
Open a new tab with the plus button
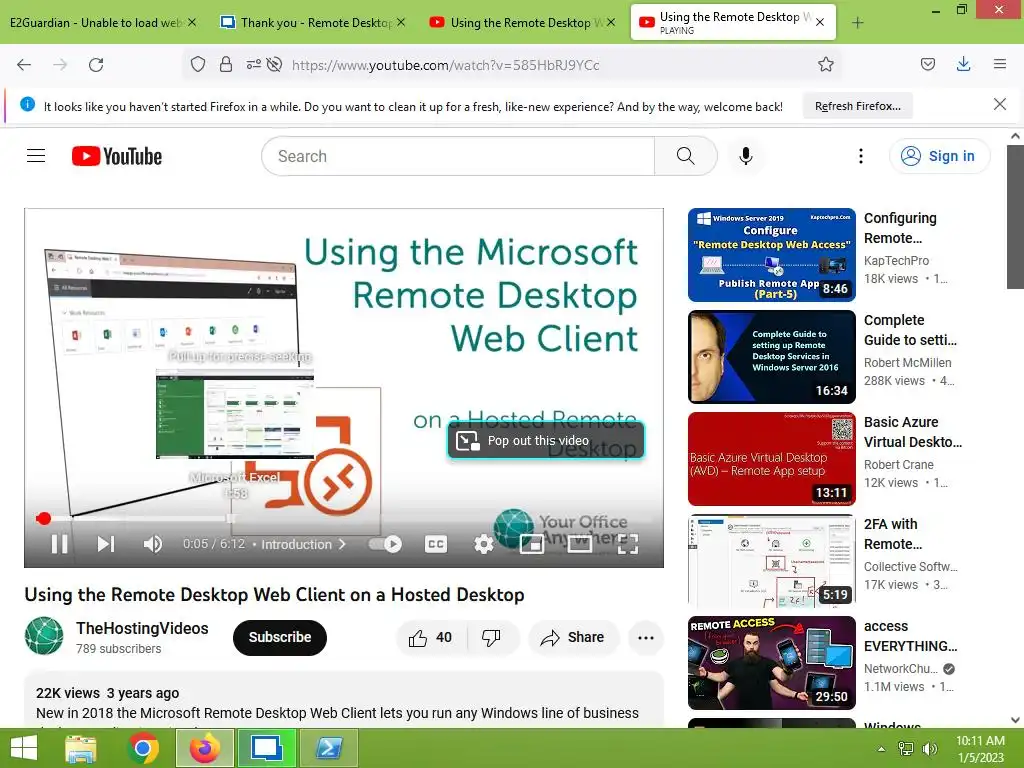(857, 23)
